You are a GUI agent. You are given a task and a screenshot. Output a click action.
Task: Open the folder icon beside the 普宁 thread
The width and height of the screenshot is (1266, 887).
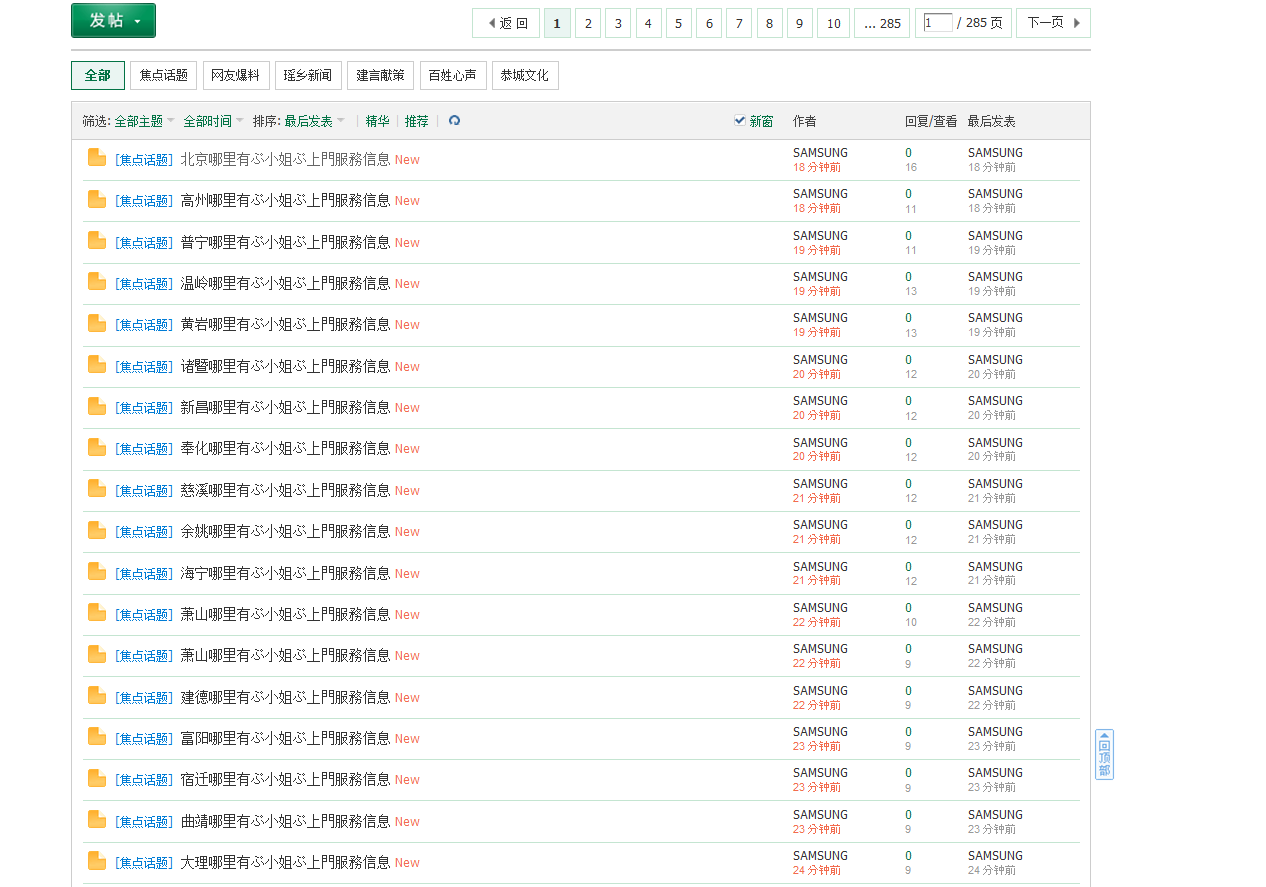[97, 241]
